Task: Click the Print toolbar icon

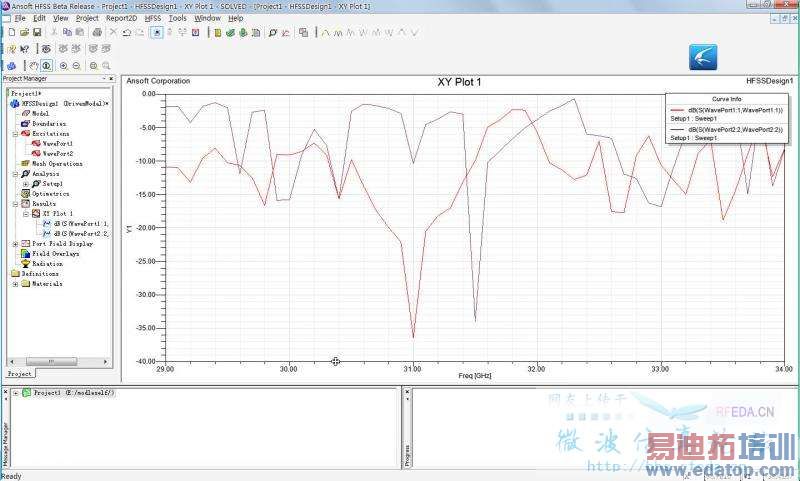Action: pos(97,32)
